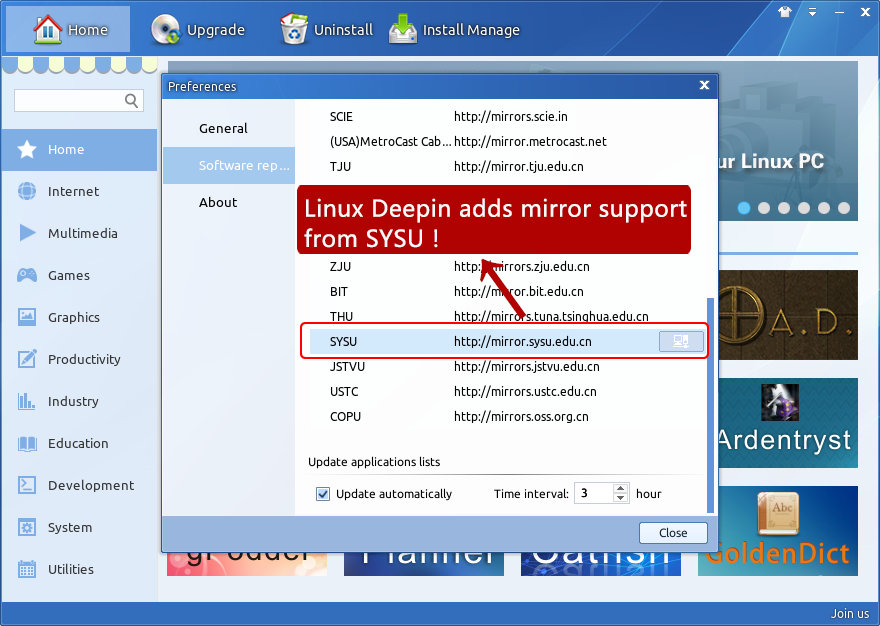Click the Join us link
The width and height of the screenshot is (880, 626).
850,614
